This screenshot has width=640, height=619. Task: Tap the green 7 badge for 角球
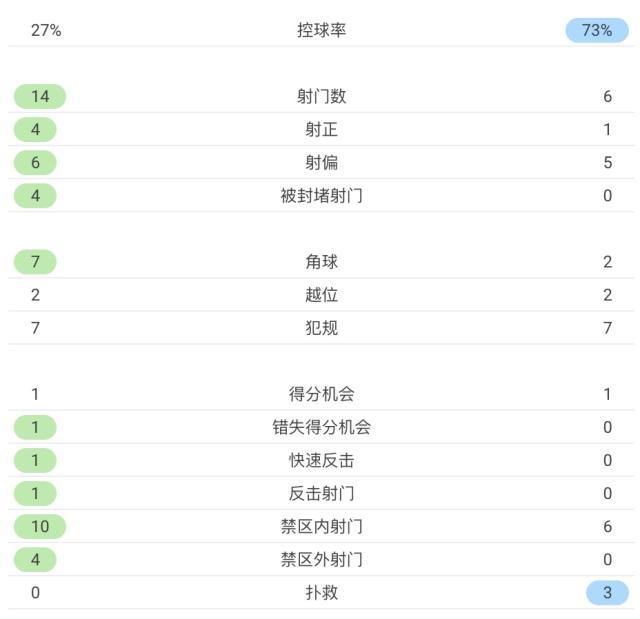pyautogui.click(x=35, y=261)
